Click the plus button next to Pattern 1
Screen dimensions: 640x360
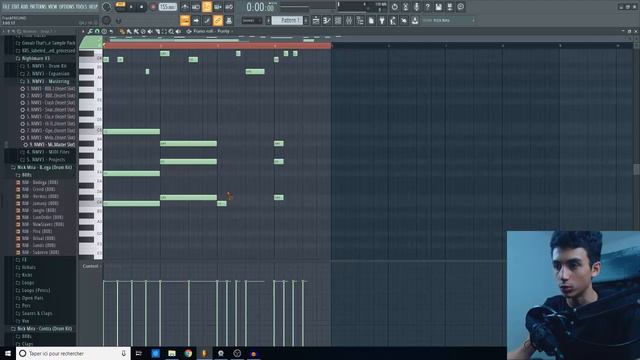(306, 20)
